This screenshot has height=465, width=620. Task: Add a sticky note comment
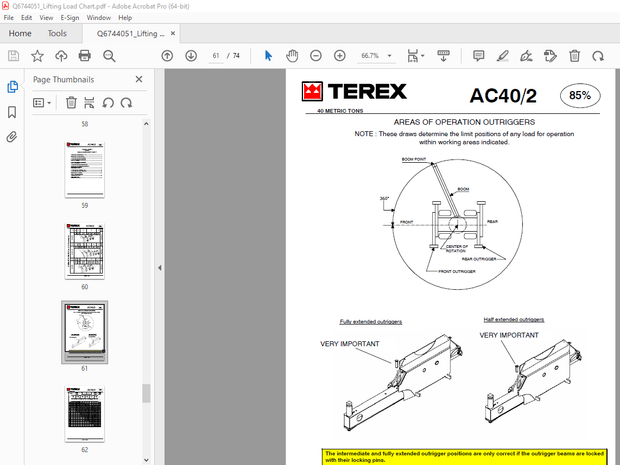coord(478,56)
